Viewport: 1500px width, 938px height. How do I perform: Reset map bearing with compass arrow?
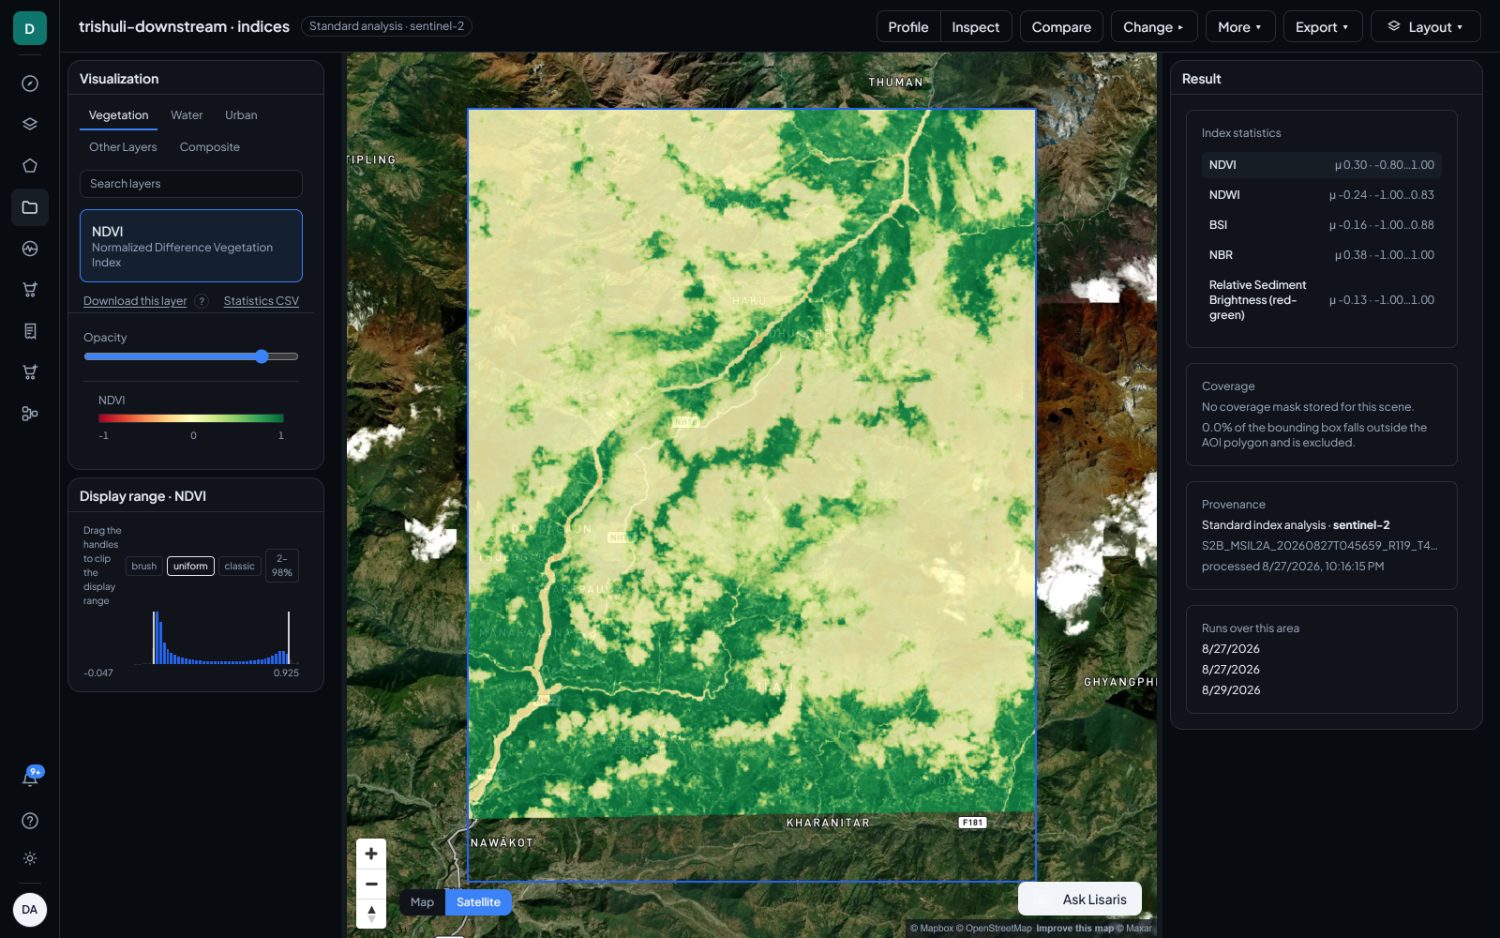point(371,913)
